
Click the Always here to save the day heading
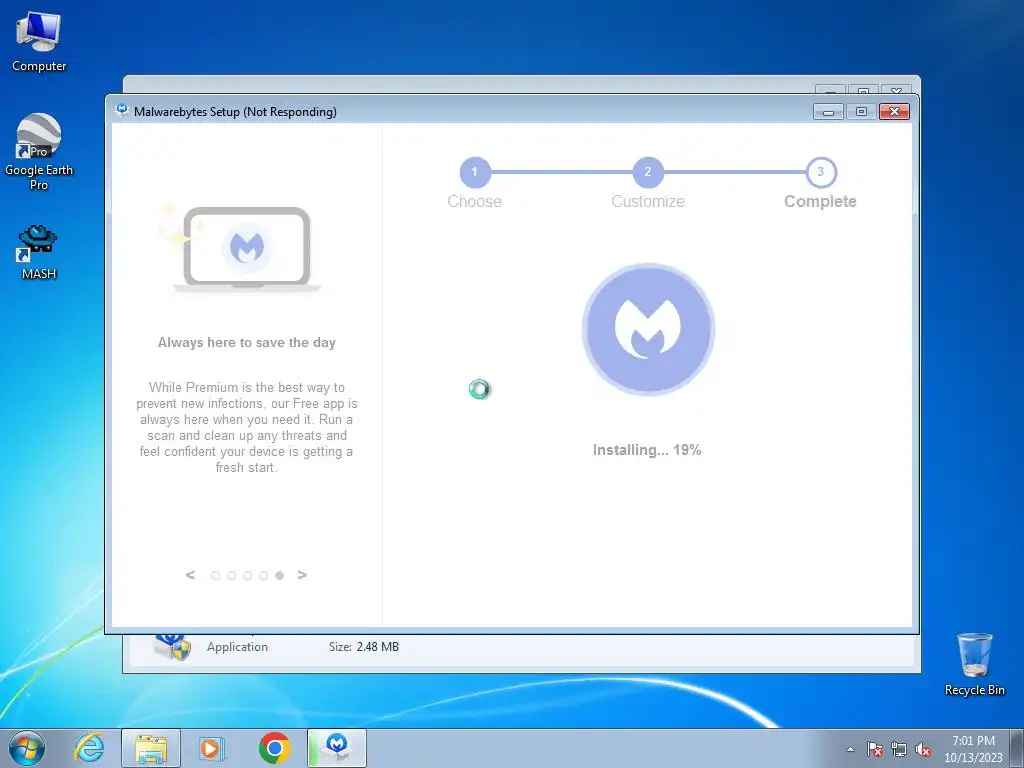(x=247, y=342)
